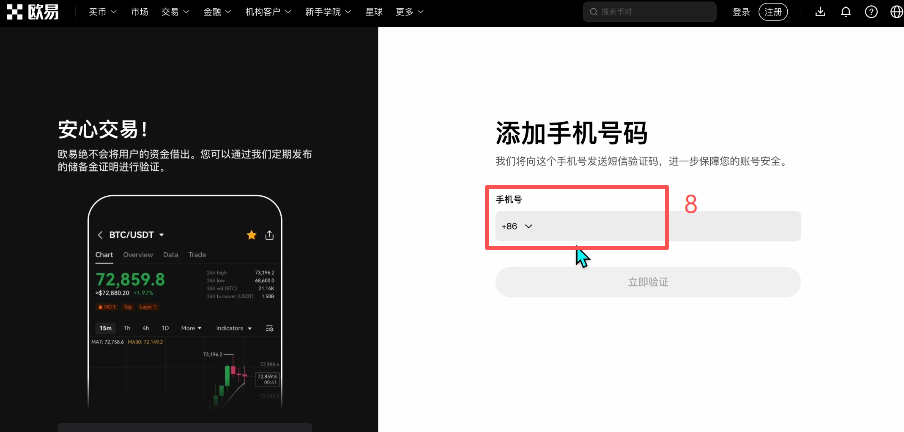Open the BTC/USDT pair dropdown

pyautogui.click(x=137, y=235)
